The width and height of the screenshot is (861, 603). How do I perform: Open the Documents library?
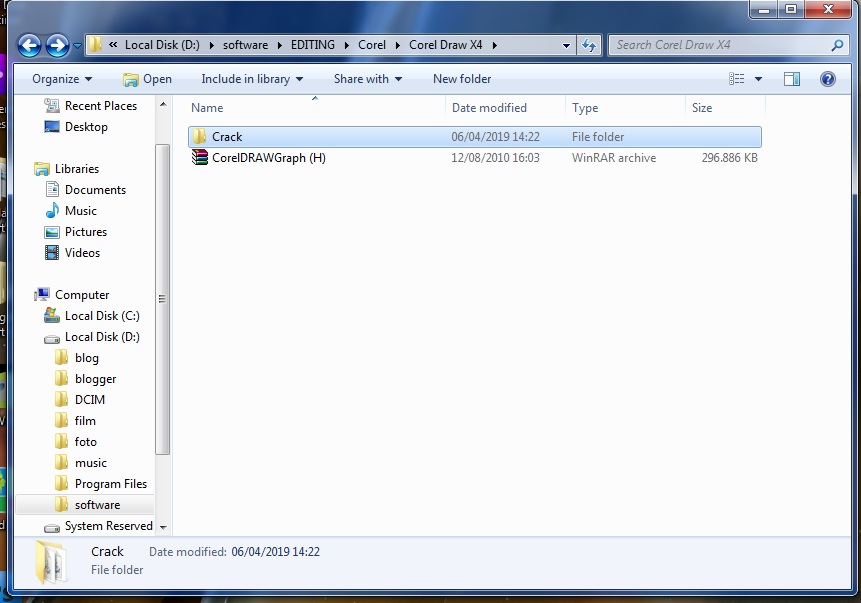[85, 190]
